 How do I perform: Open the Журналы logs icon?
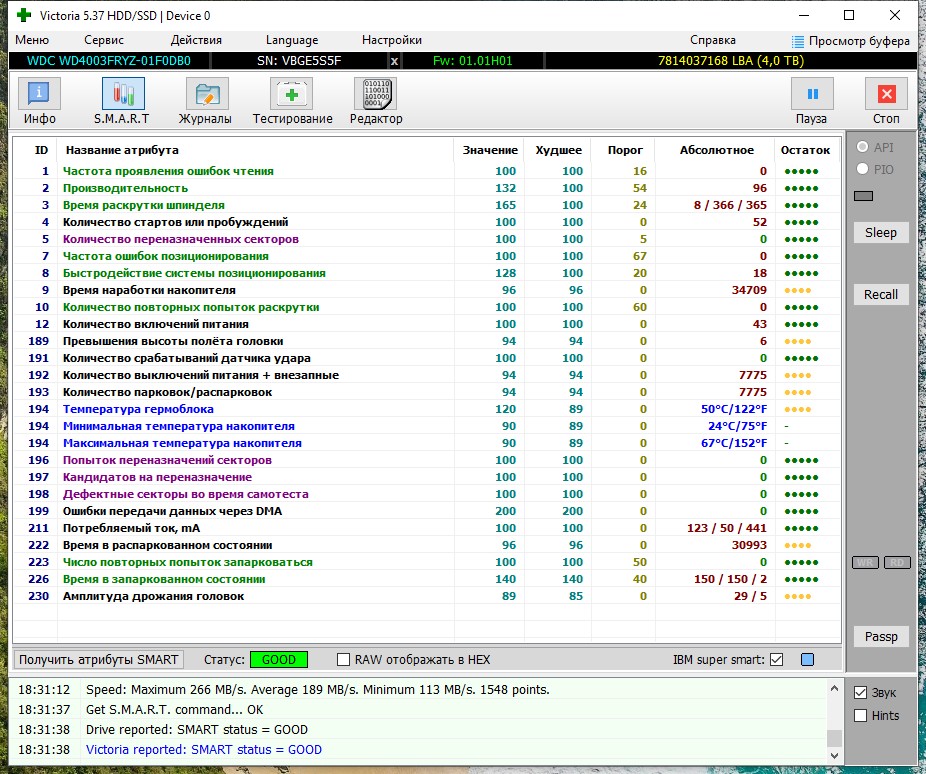207,94
